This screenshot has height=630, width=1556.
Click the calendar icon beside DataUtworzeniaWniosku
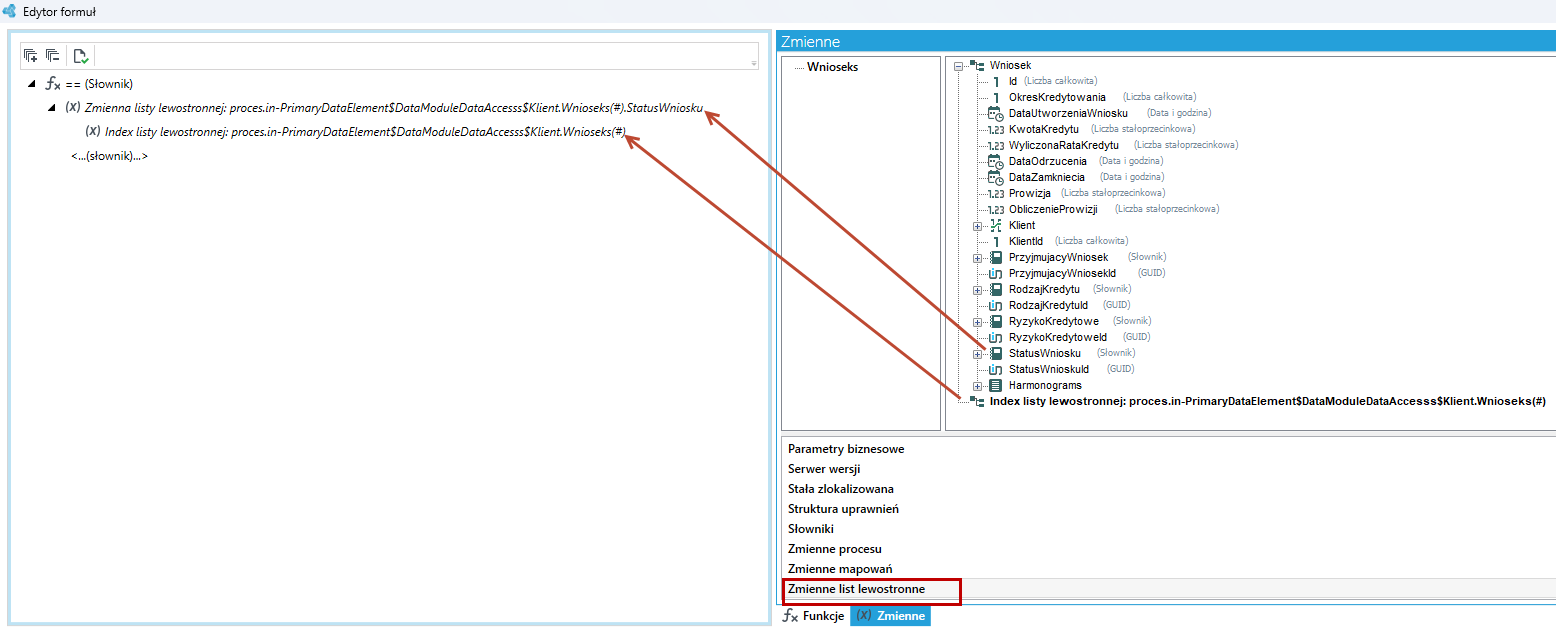point(995,113)
